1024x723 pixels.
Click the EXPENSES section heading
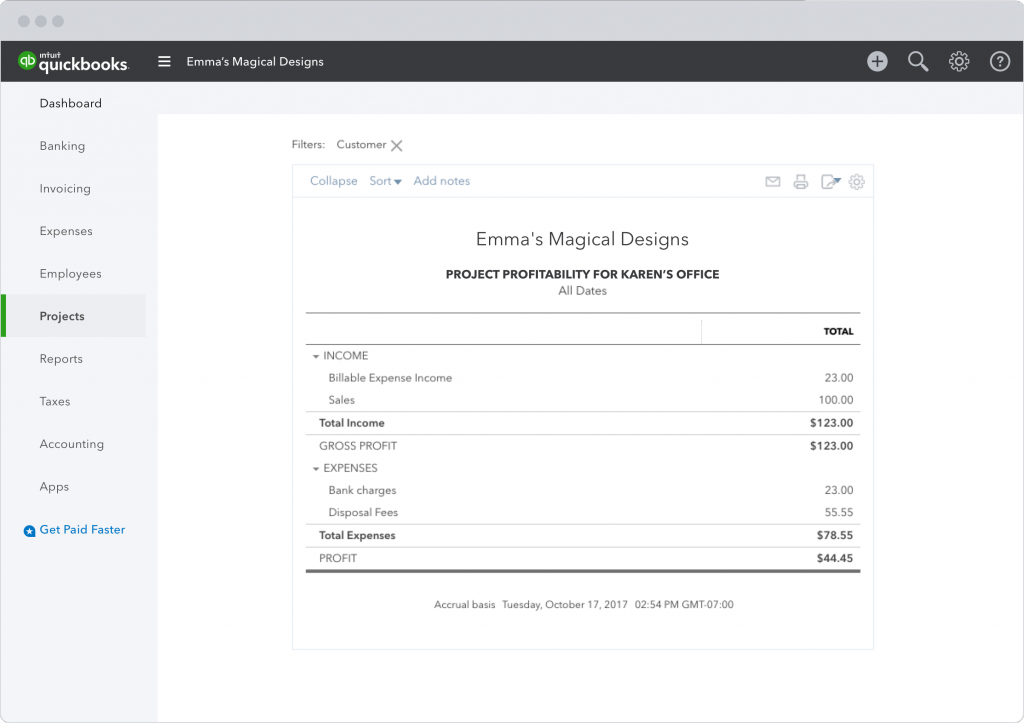[x=350, y=468]
